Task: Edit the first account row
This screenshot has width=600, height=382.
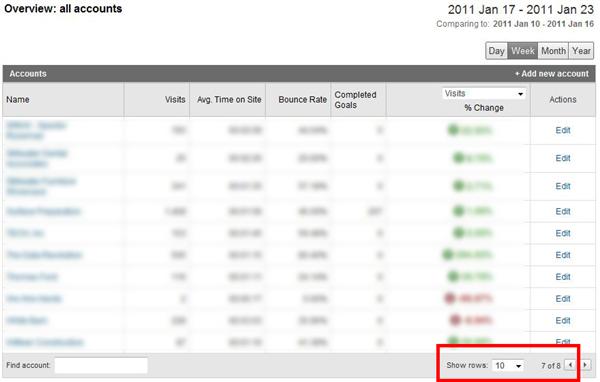Action: point(563,131)
